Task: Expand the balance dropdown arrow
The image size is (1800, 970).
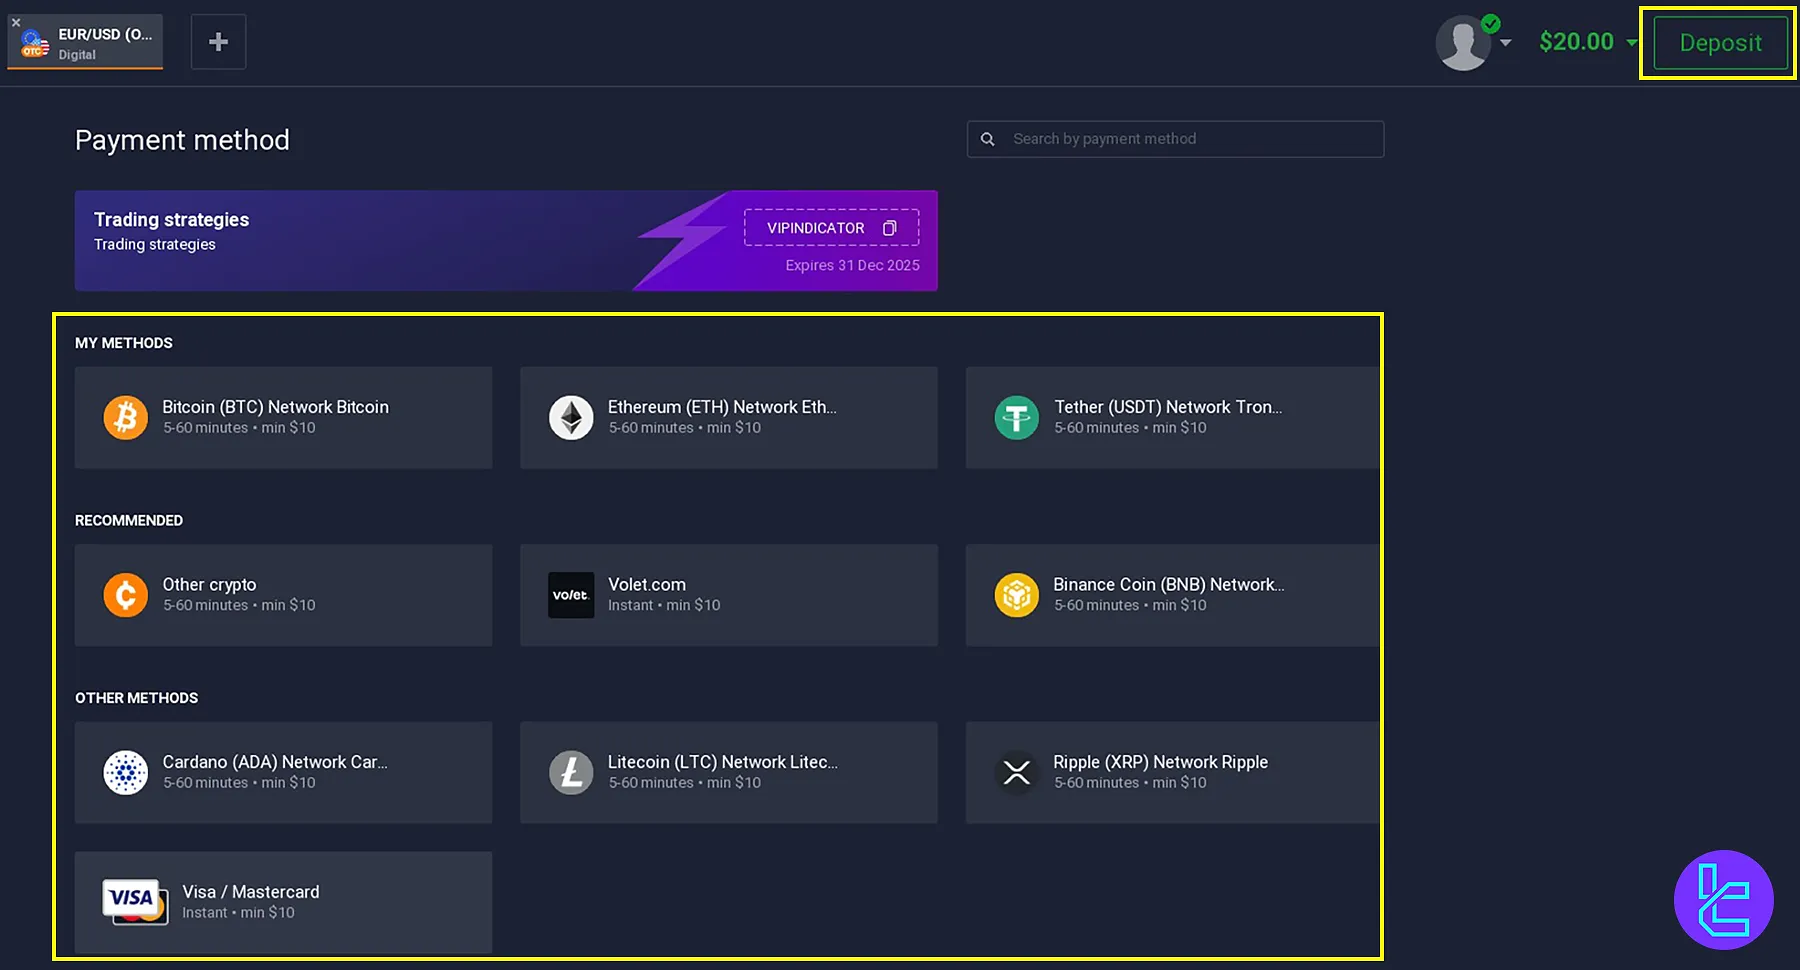Action: click(1632, 42)
